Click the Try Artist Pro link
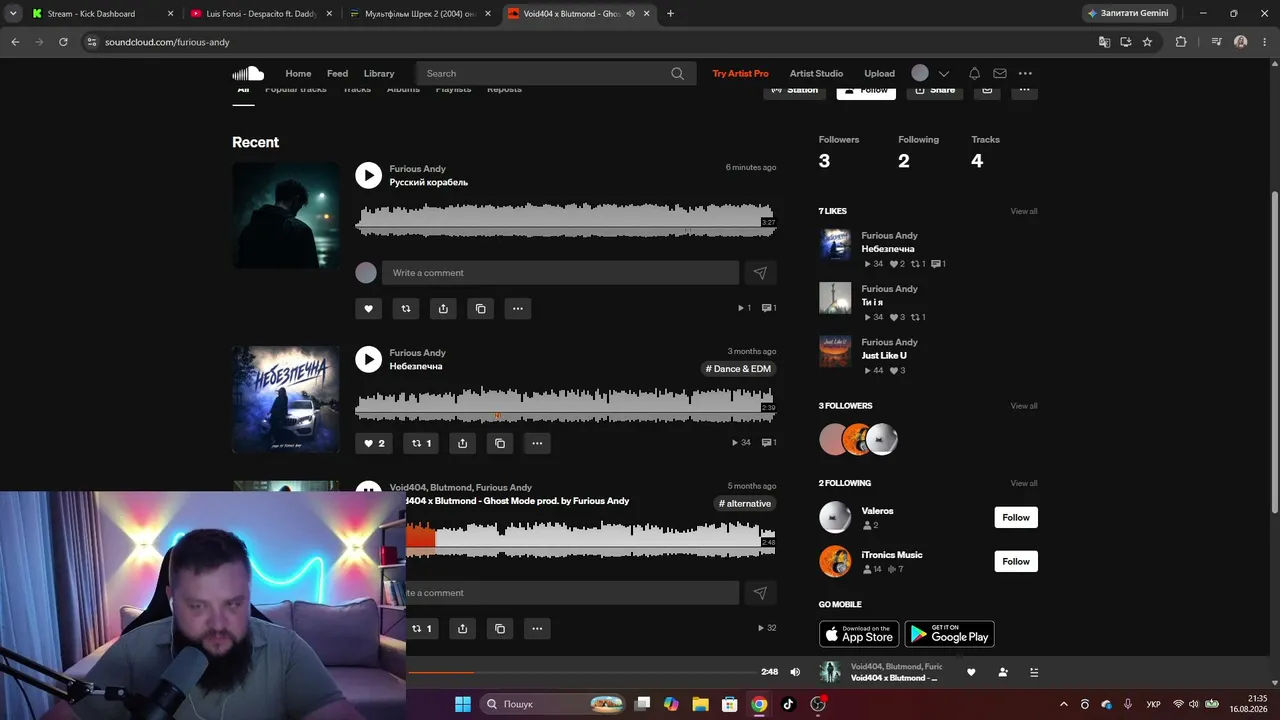1280x720 pixels. coord(740,73)
